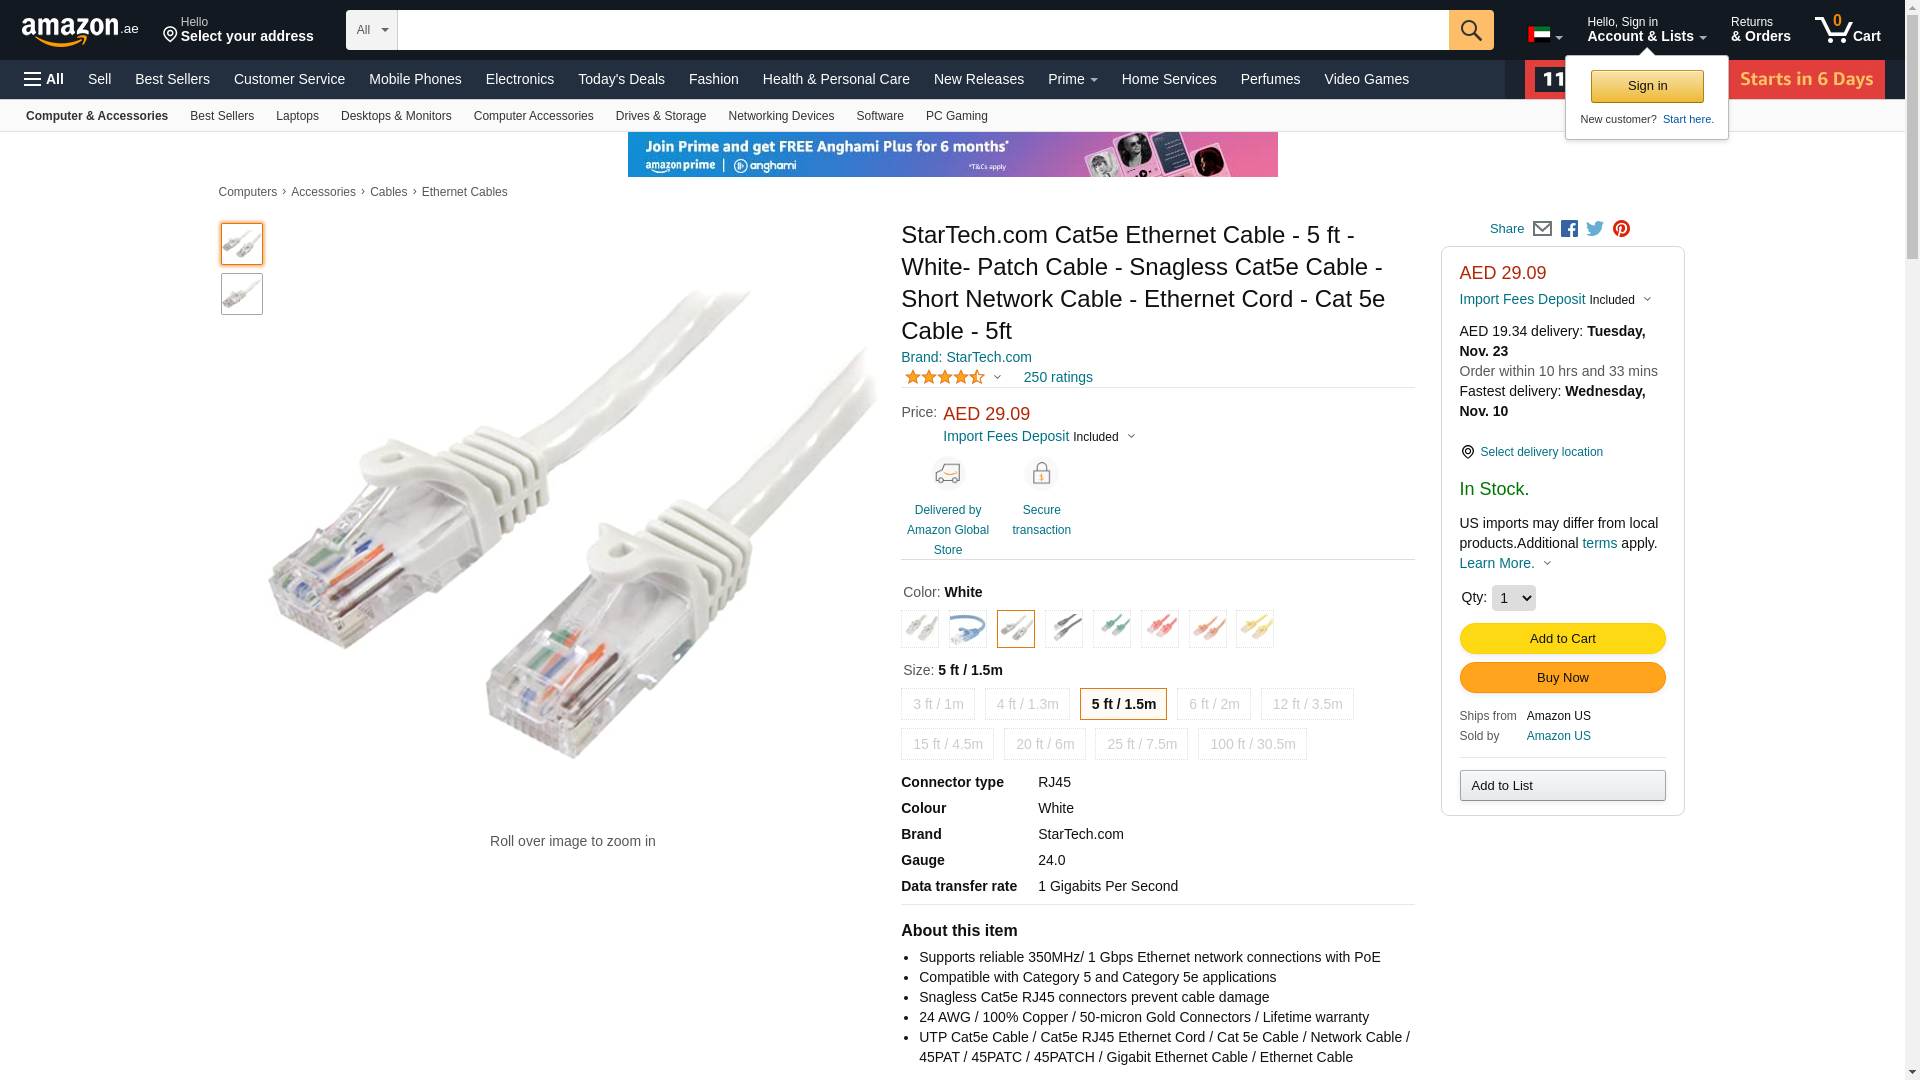Show the second product thumbnail image

[x=242, y=294]
